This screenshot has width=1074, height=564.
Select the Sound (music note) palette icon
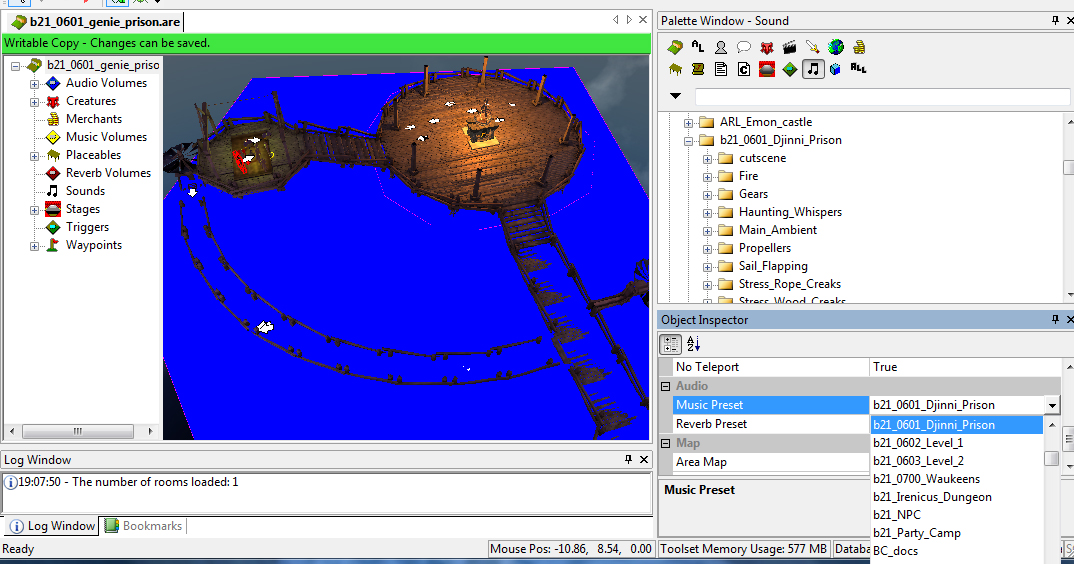813,69
